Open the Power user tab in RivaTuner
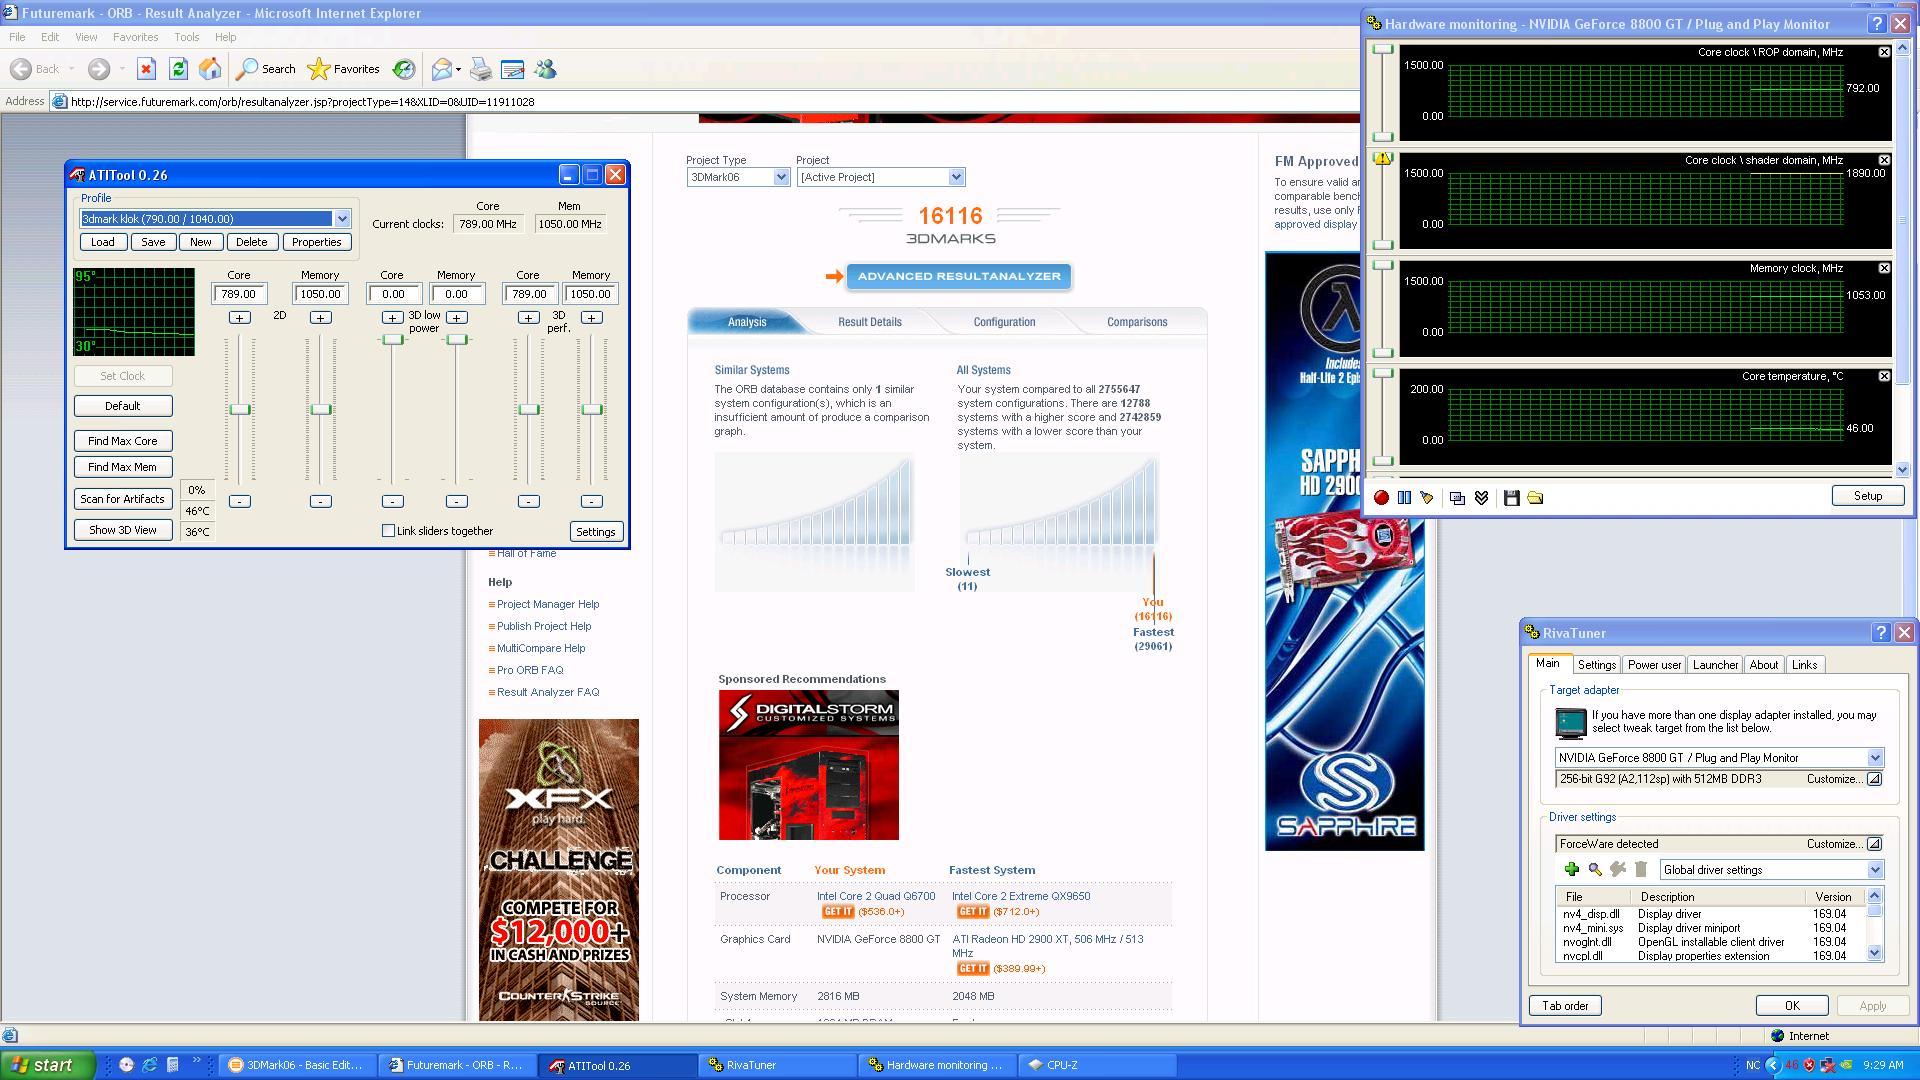Image resolution: width=1920 pixels, height=1080 pixels. 1654,665
